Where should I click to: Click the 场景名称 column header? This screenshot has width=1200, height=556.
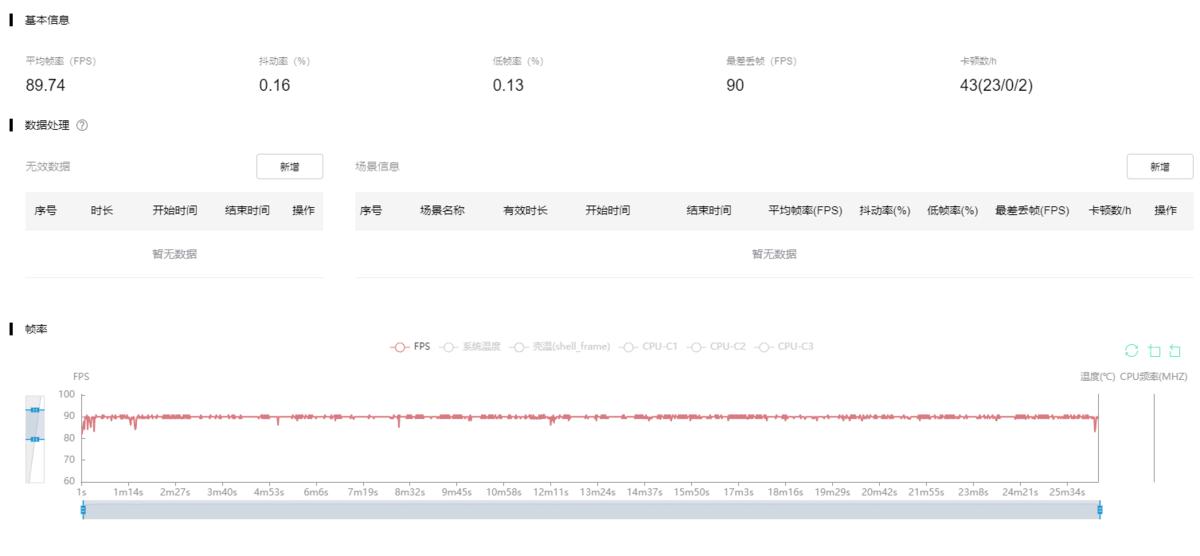point(442,211)
